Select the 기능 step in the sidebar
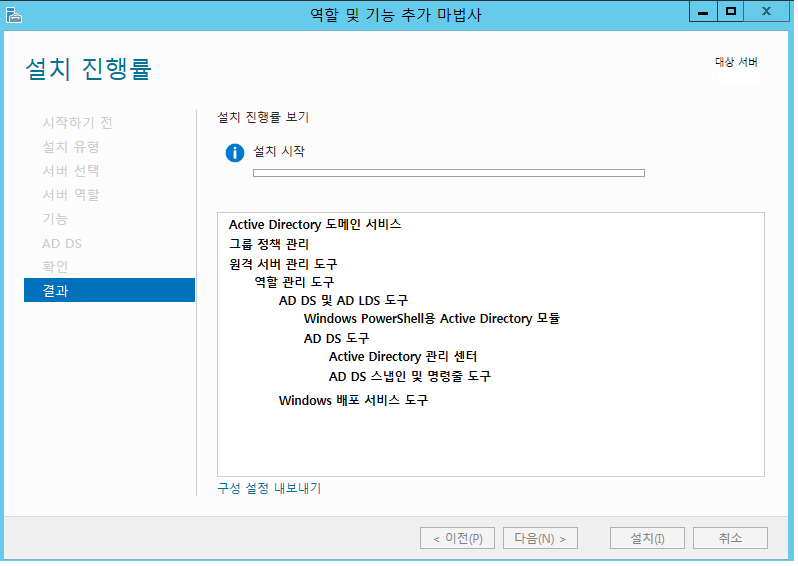The image size is (798, 566). [55, 219]
